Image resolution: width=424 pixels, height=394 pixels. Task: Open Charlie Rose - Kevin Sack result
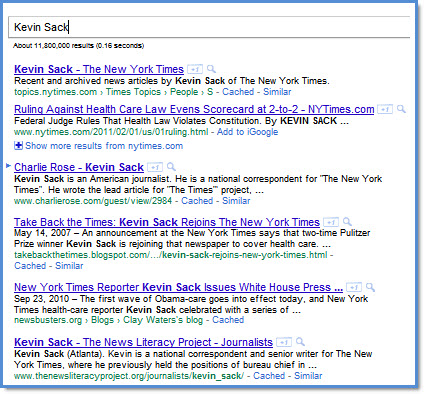click(79, 167)
